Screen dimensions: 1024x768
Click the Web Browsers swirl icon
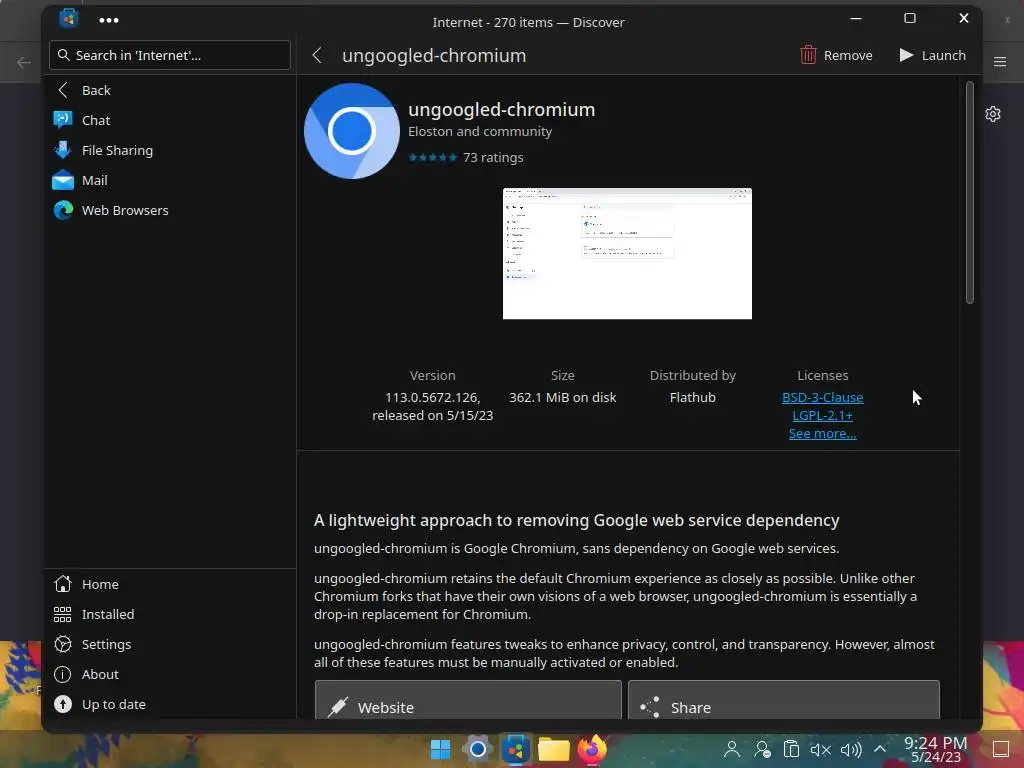click(63, 210)
